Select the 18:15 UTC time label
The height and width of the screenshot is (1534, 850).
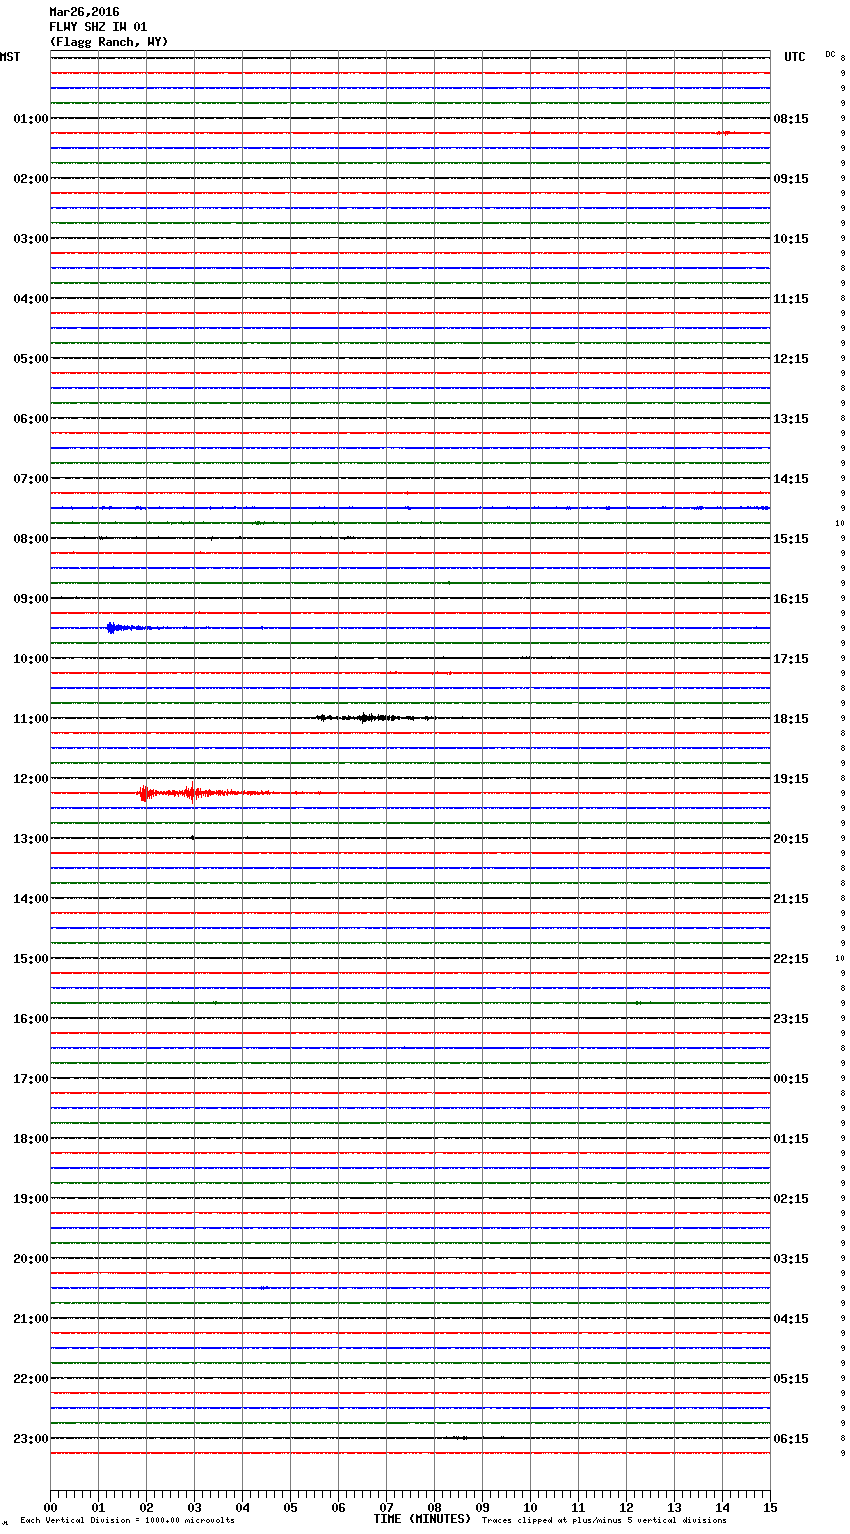pos(791,719)
